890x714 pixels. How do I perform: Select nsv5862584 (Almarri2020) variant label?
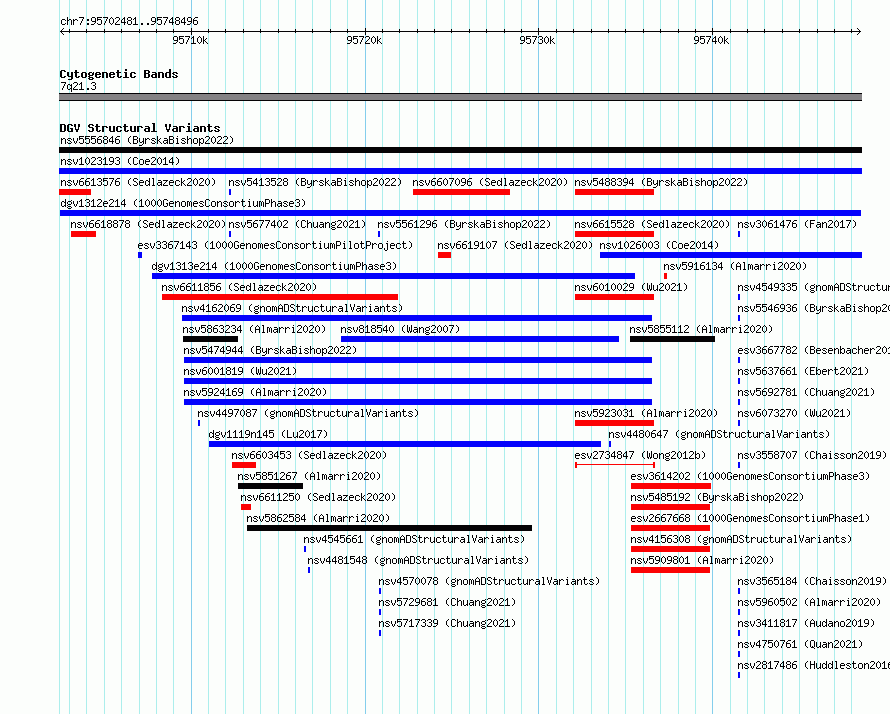(x=318, y=518)
